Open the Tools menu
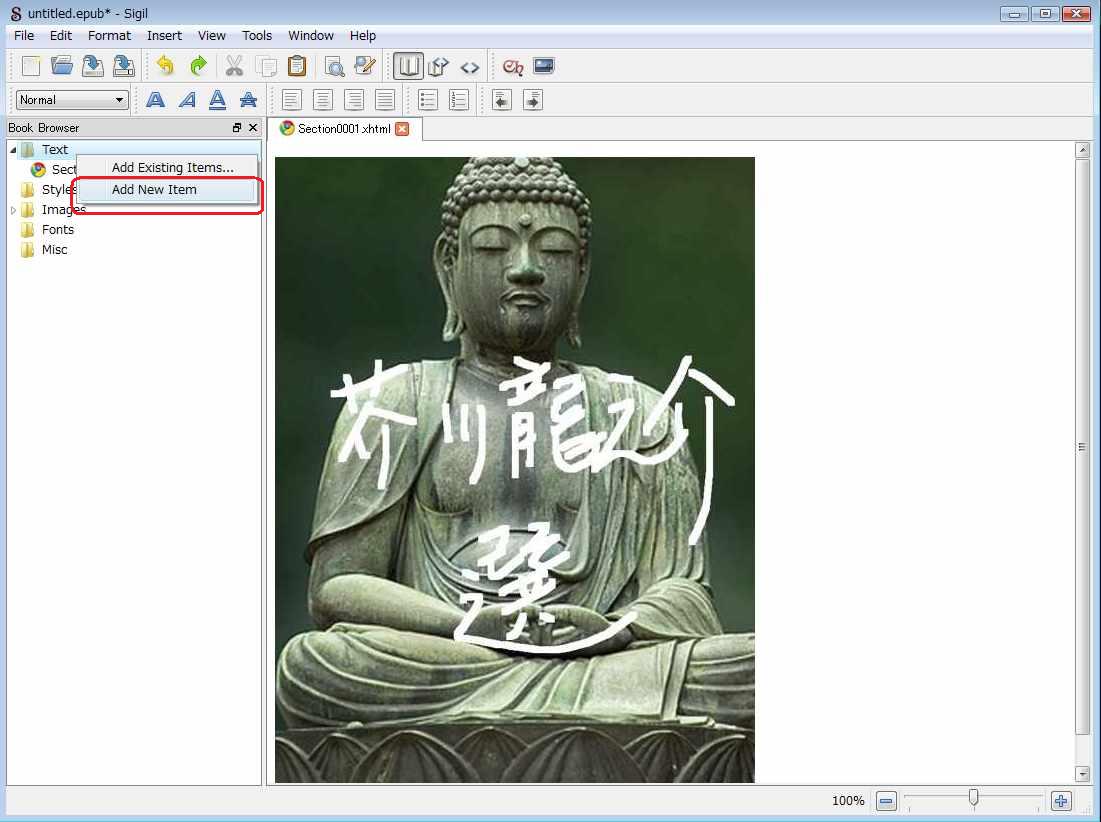Screen dimensions: 1101x822 click(257, 35)
